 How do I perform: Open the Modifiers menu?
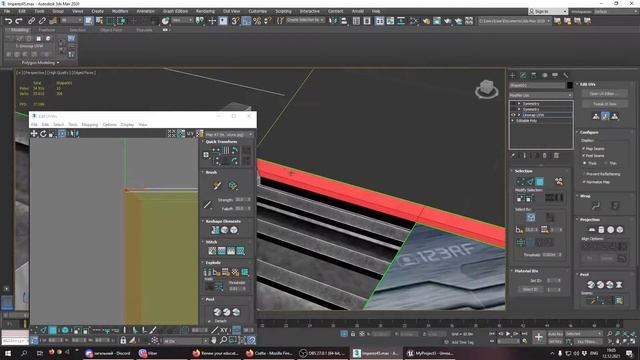coord(120,11)
